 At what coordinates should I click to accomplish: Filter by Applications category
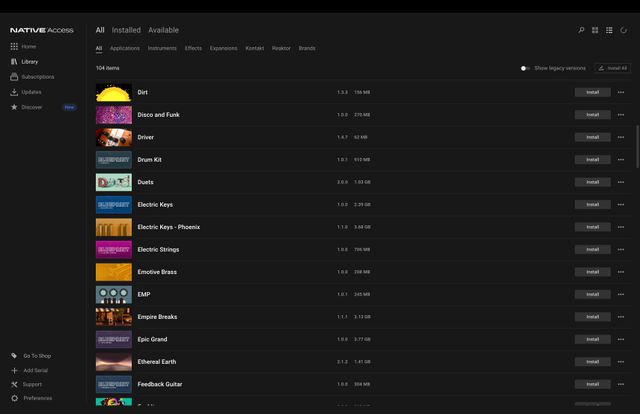[x=124, y=48]
